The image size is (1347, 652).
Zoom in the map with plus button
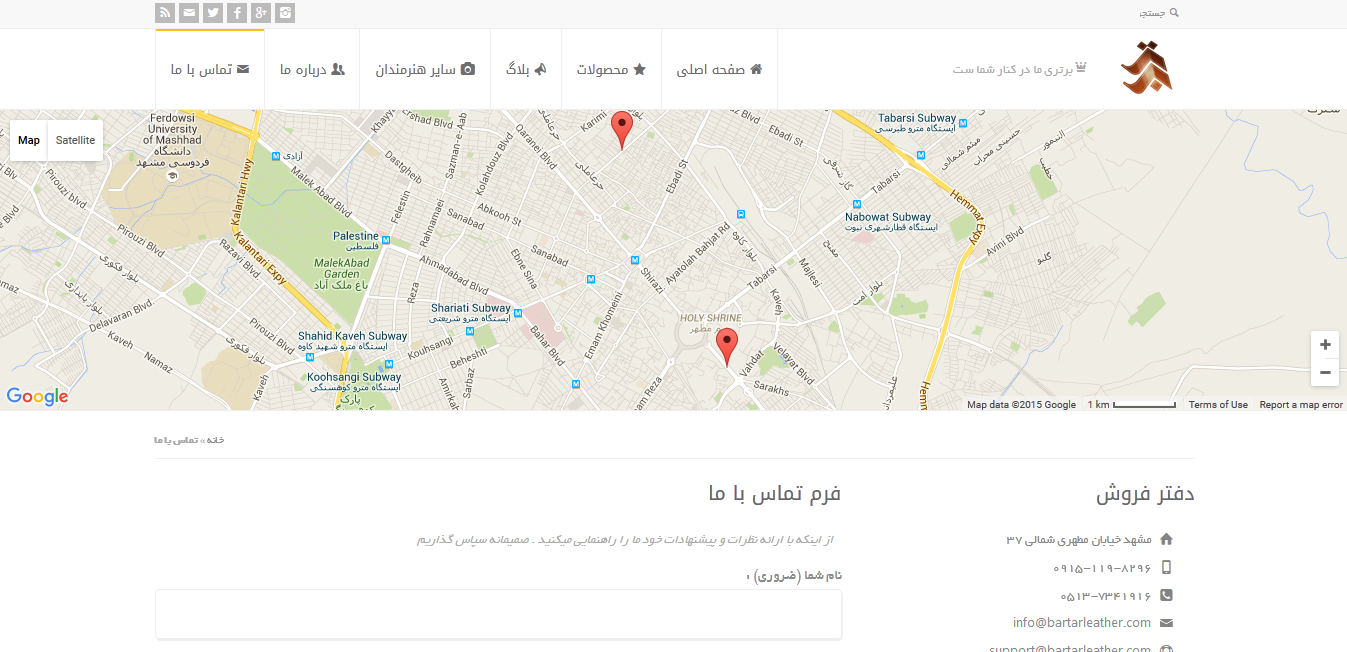pos(1325,345)
